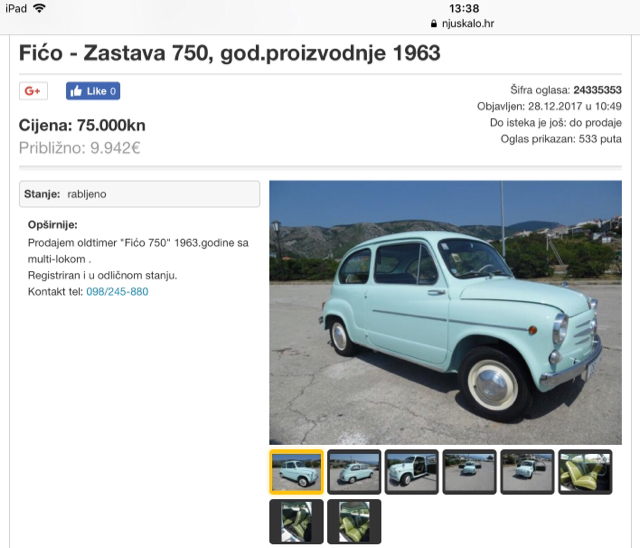View the thumbnail with open car door

(412, 472)
